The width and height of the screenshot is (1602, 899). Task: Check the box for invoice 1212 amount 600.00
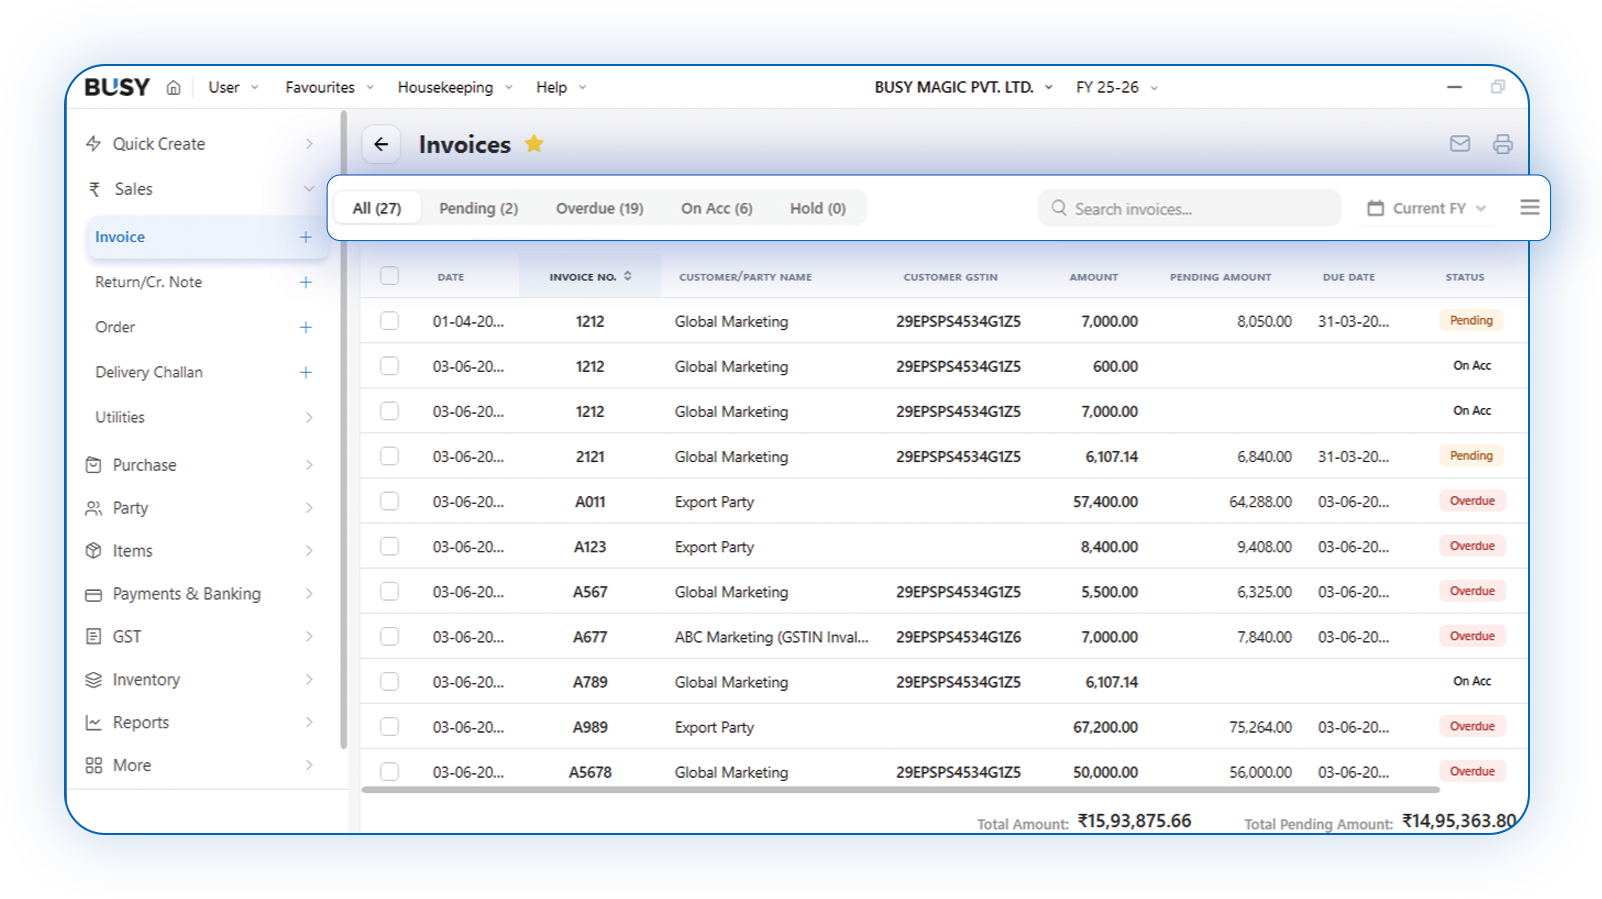(390, 366)
